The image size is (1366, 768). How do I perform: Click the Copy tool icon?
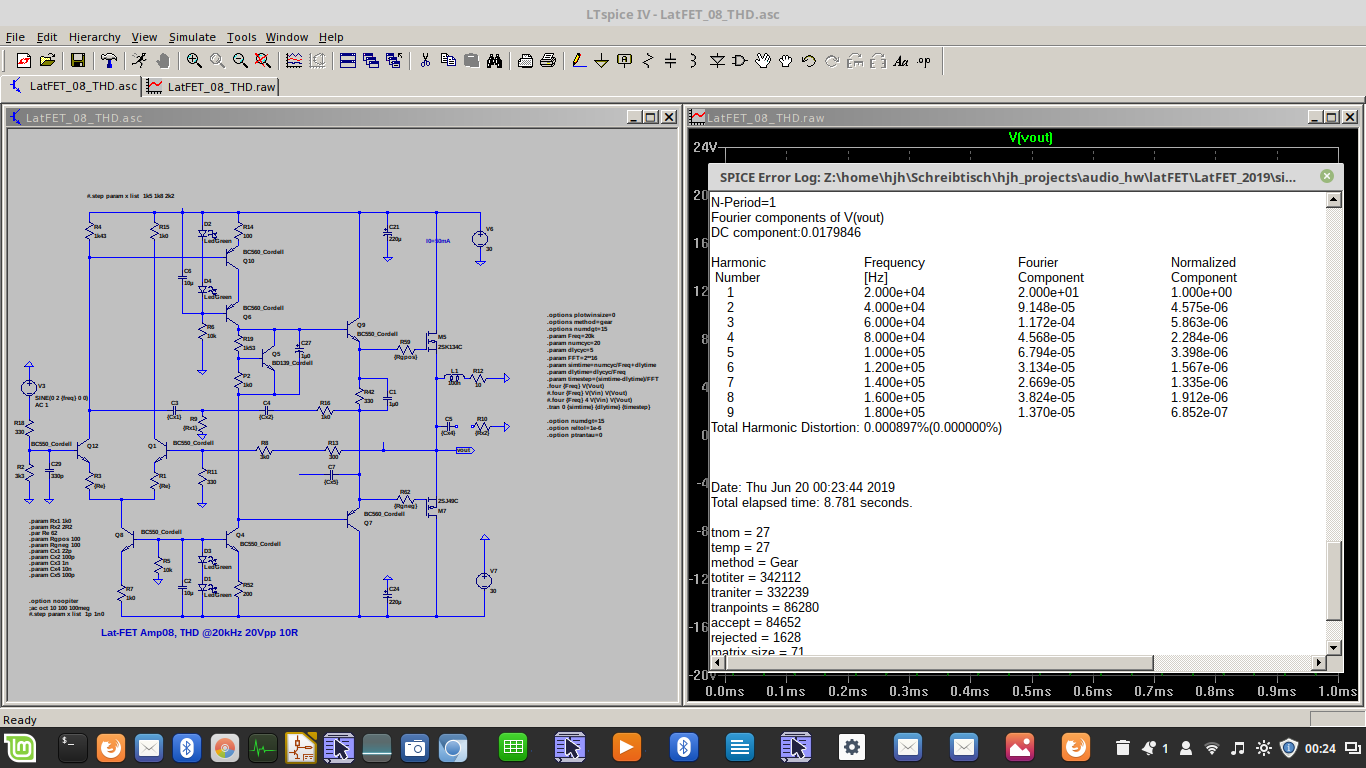[448, 61]
